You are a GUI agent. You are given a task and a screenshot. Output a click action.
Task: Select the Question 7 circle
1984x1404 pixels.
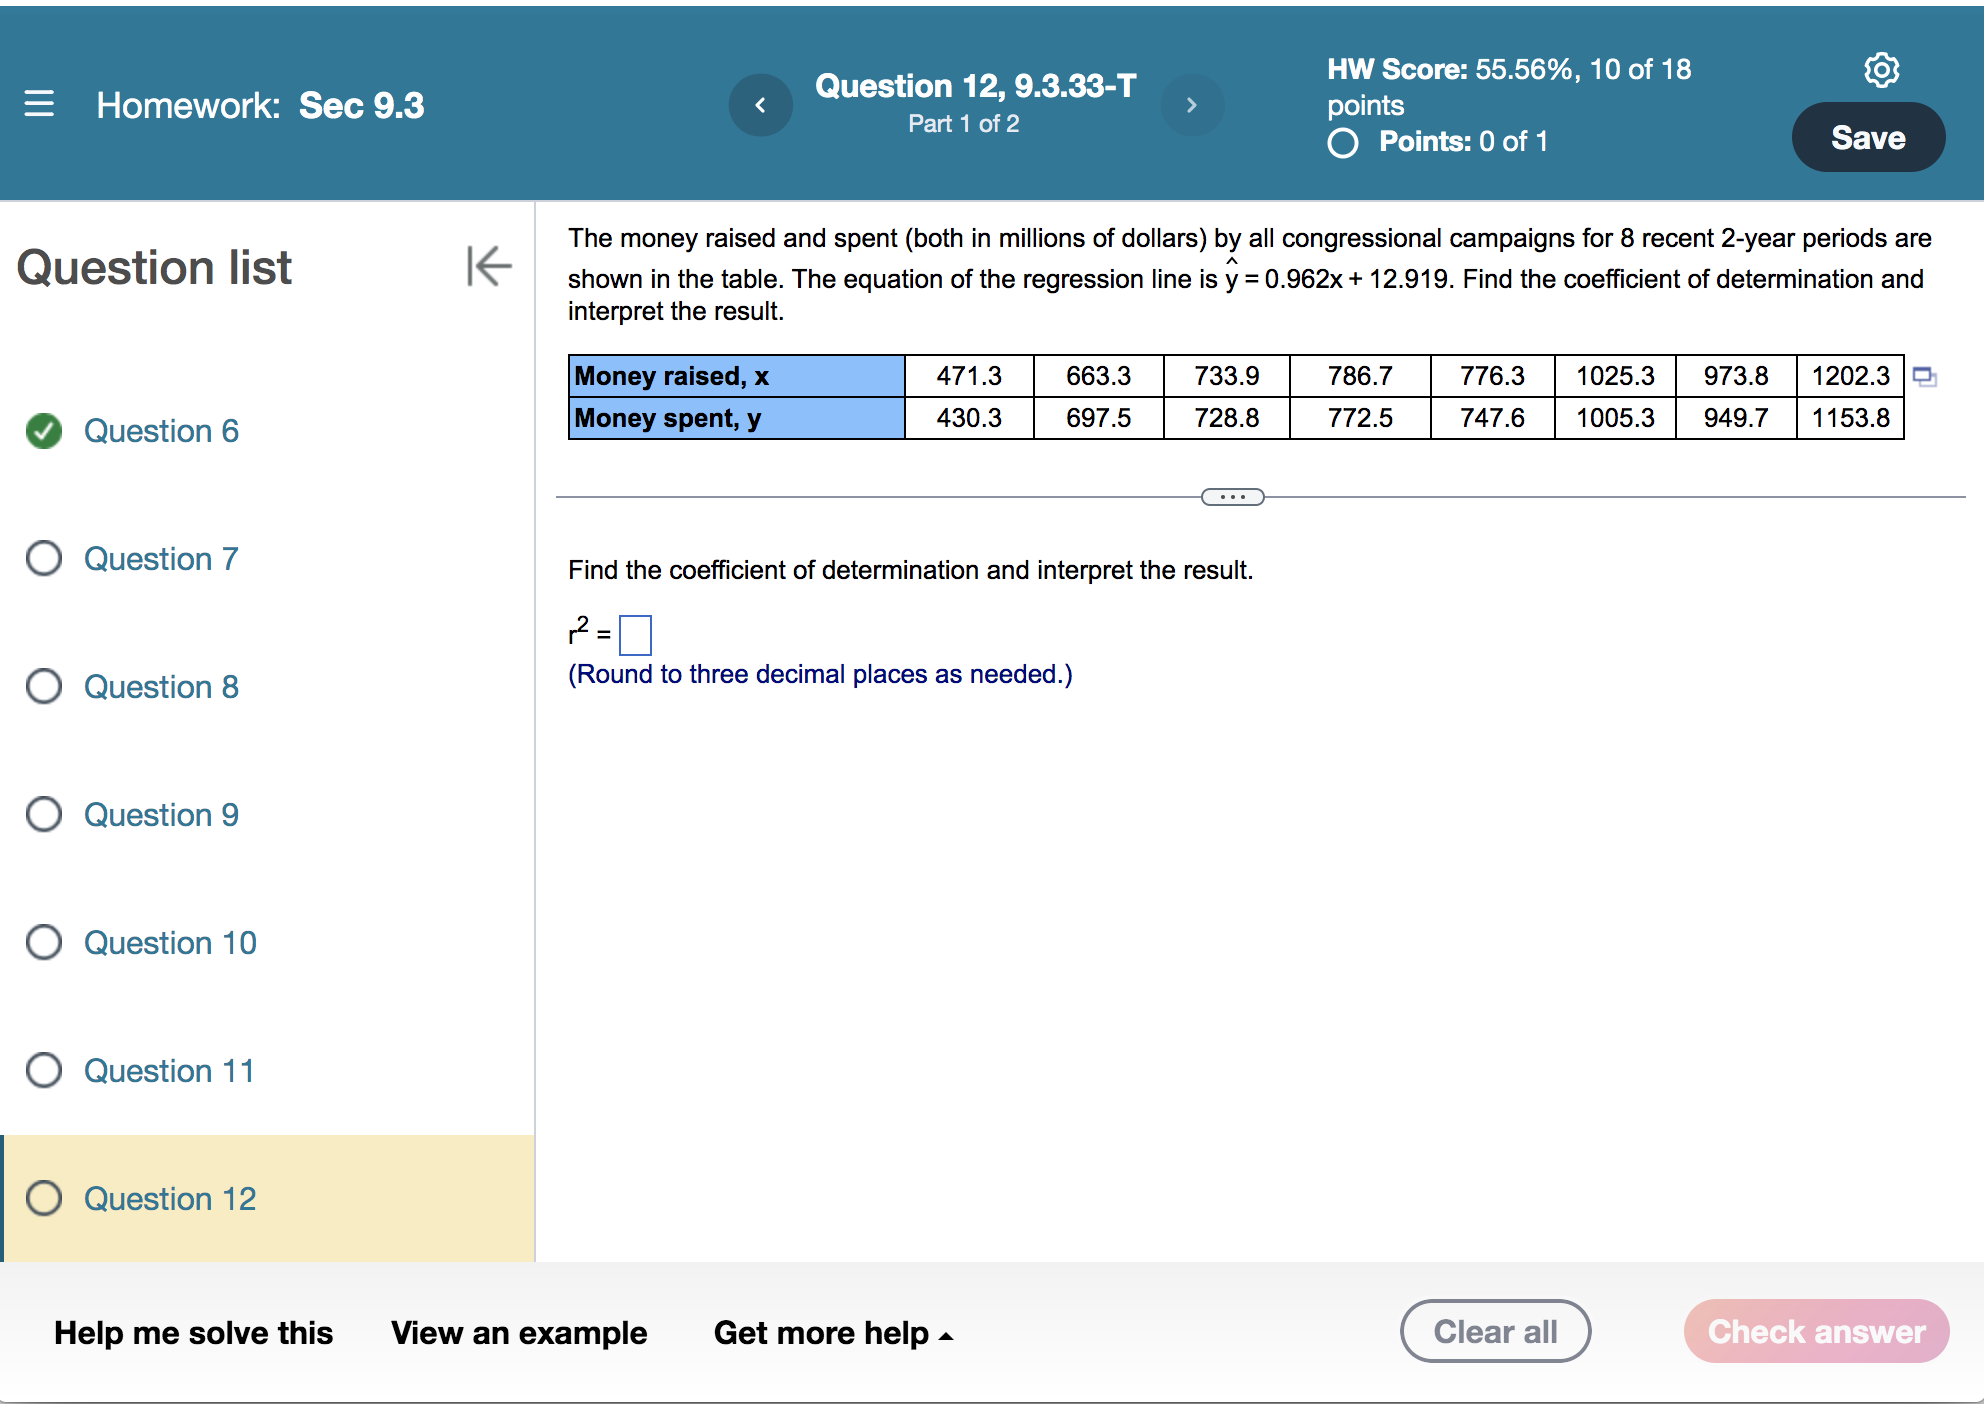pyautogui.click(x=44, y=559)
